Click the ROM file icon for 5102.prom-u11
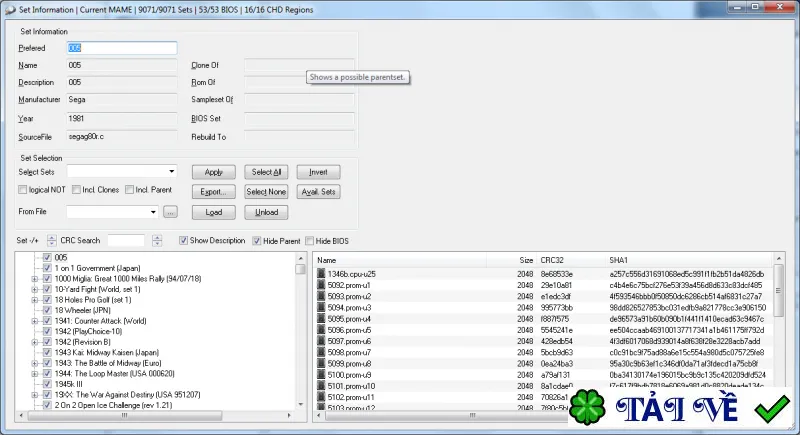The height and width of the screenshot is (435, 800). point(321,397)
